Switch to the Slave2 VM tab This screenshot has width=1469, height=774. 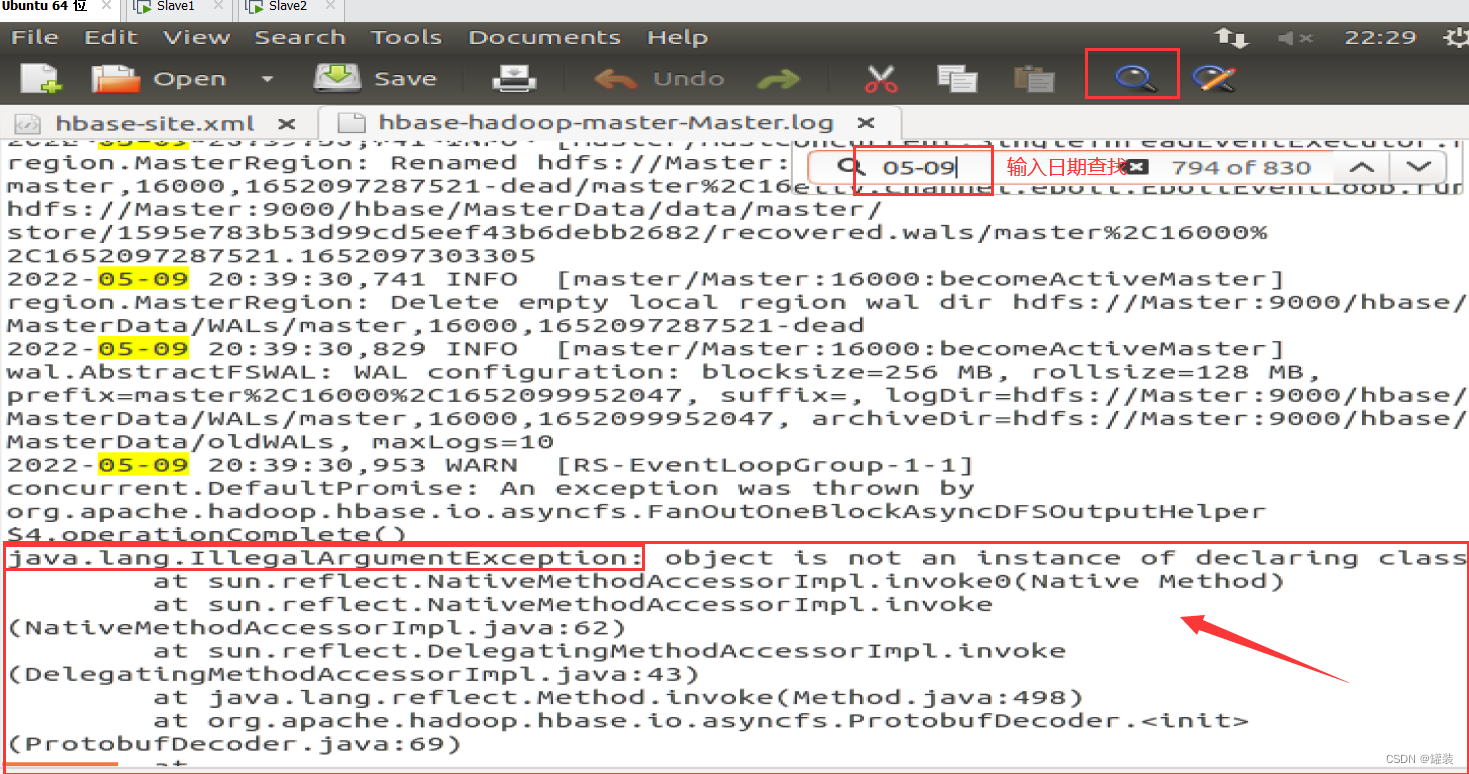coord(288,6)
